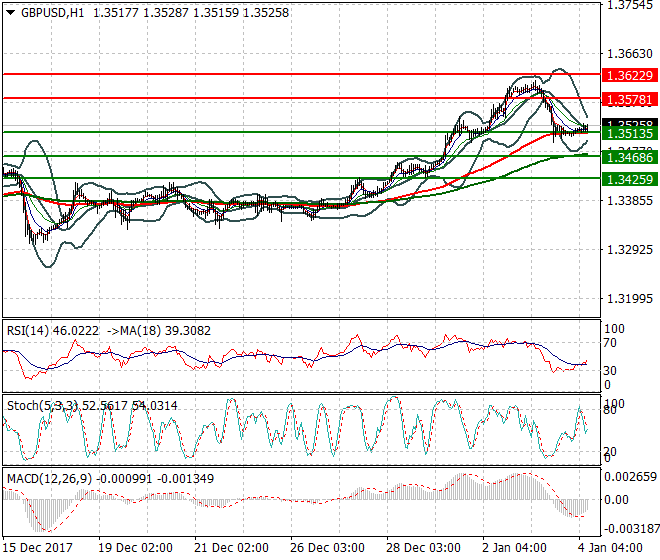This screenshot has height=560, width=660.
Task: Select the RSI(14) 46.0222 indicator label
Action: click(53, 331)
